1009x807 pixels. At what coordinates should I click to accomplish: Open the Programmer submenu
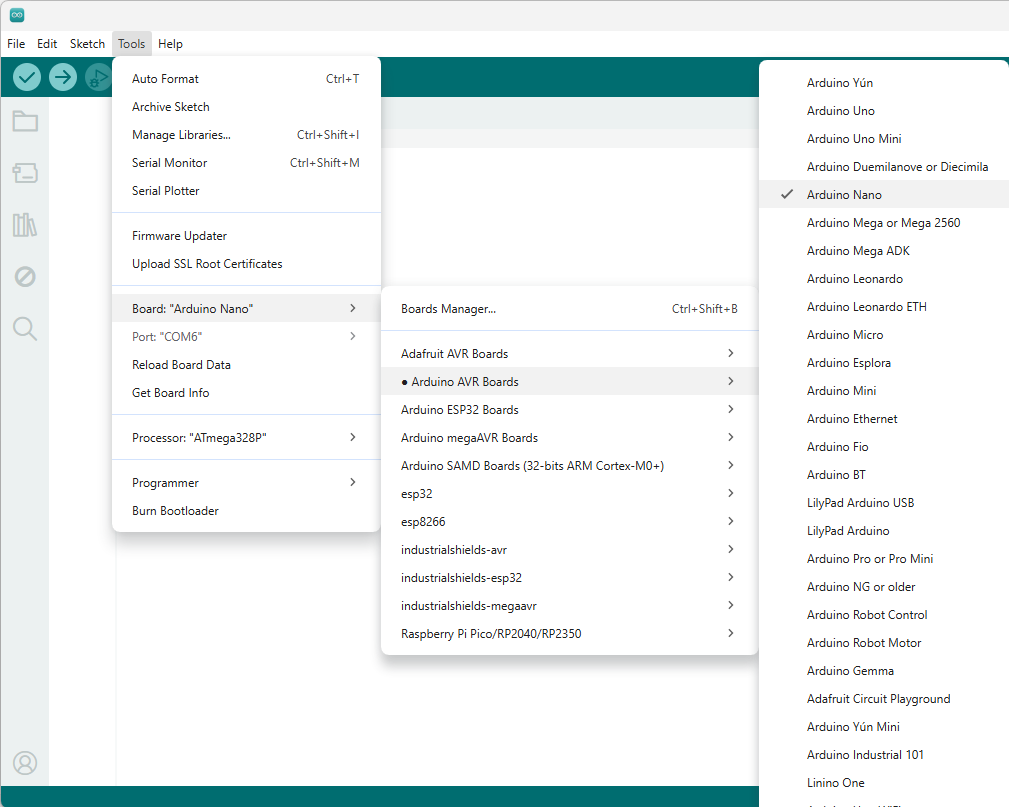pos(246,483)
